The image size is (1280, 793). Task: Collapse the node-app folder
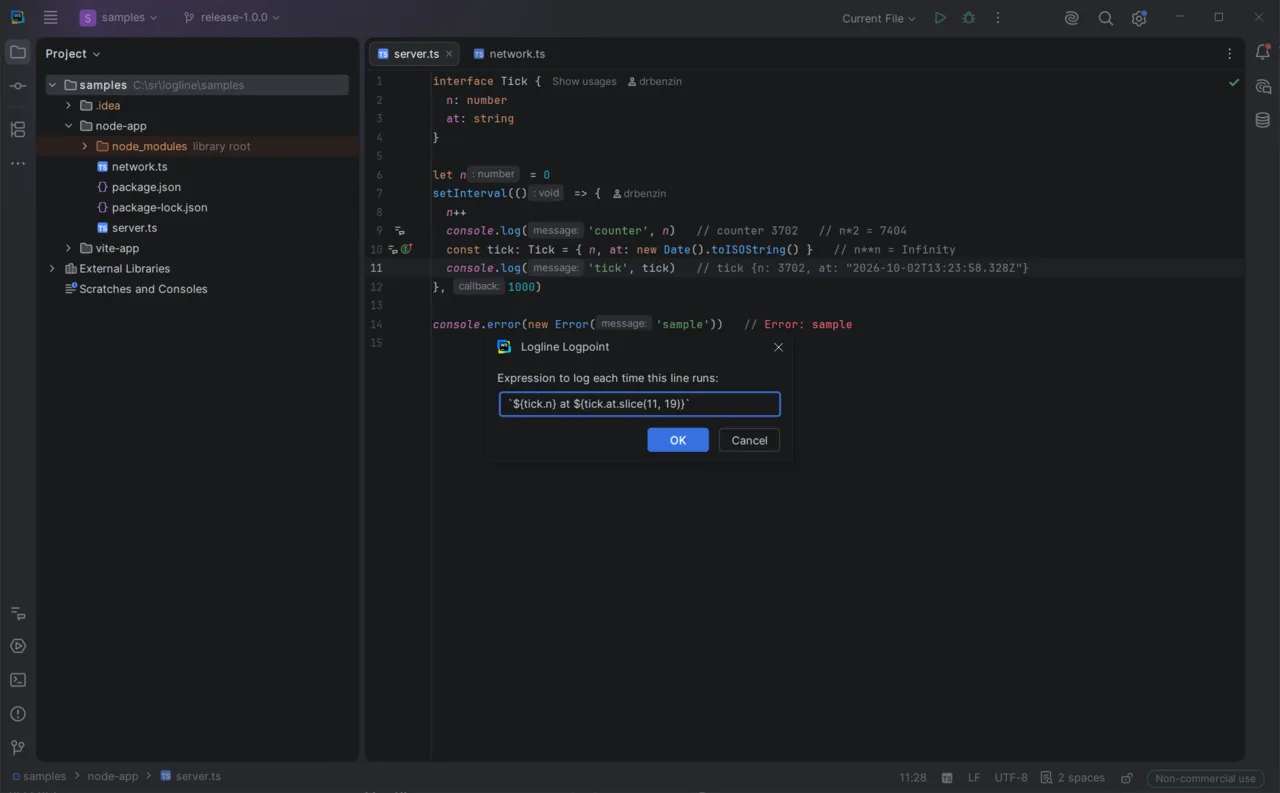click(68, 126)
